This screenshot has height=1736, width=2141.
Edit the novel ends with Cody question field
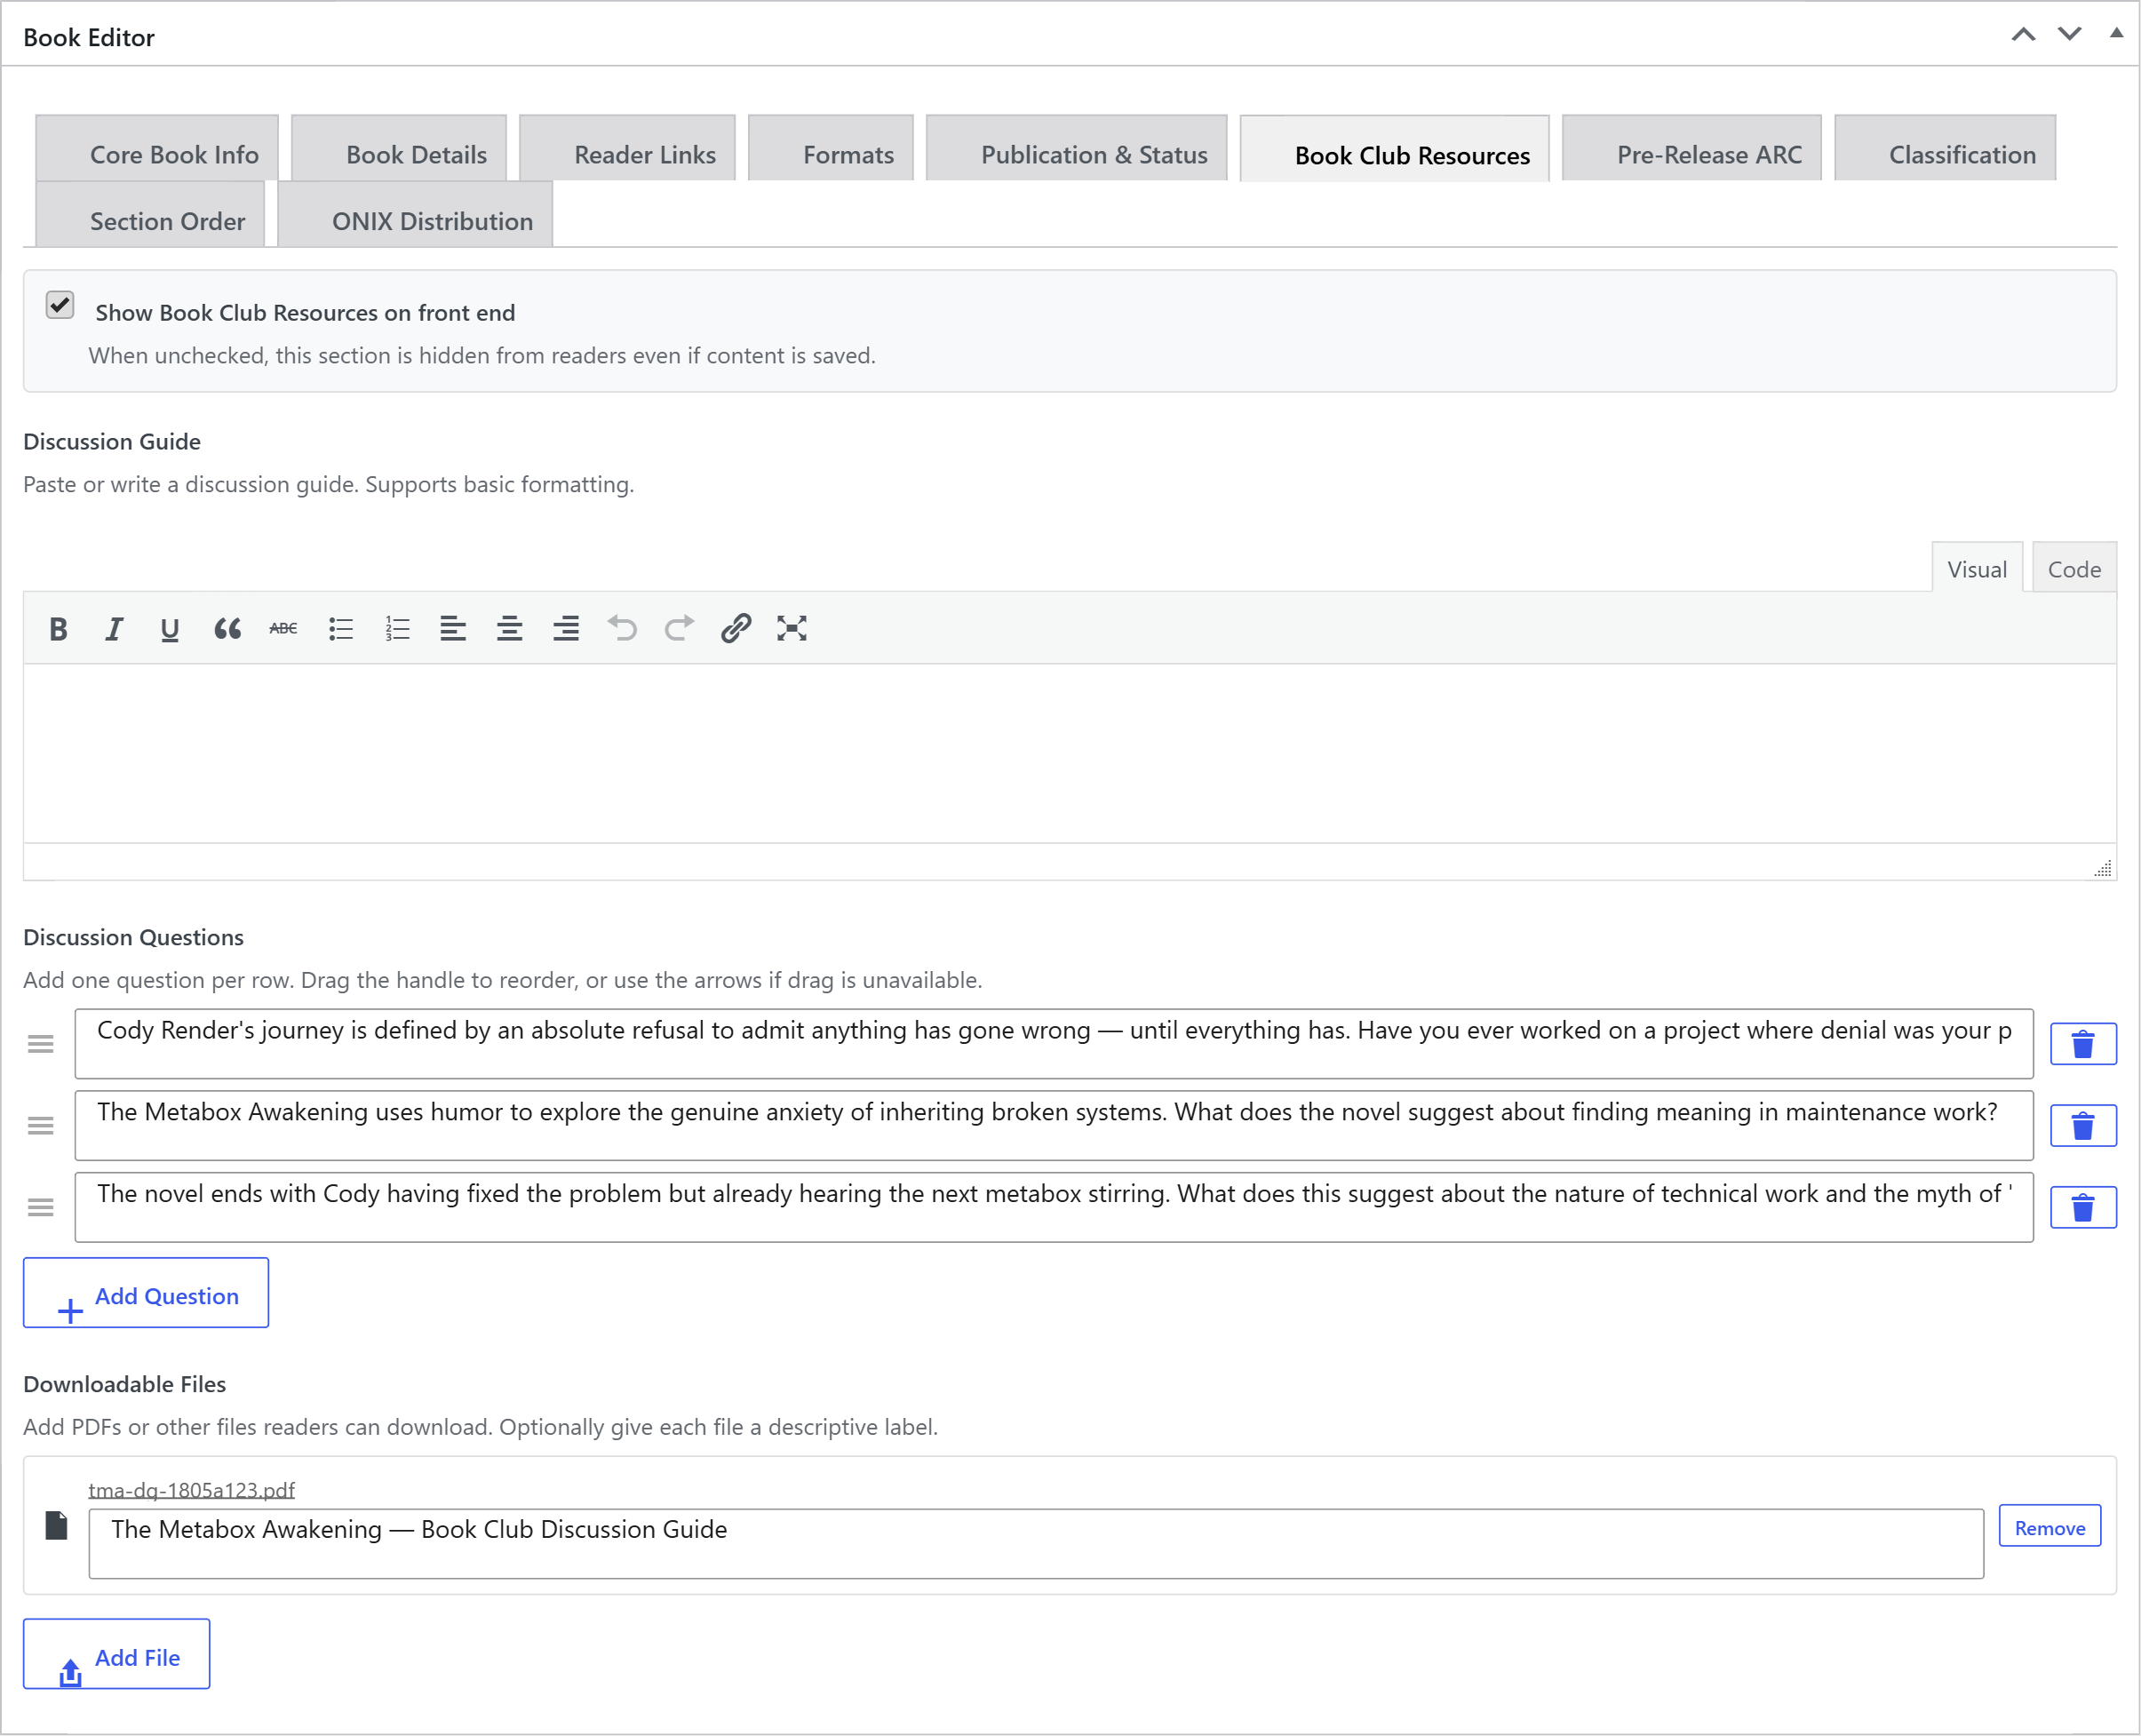click(1054, 1208)
